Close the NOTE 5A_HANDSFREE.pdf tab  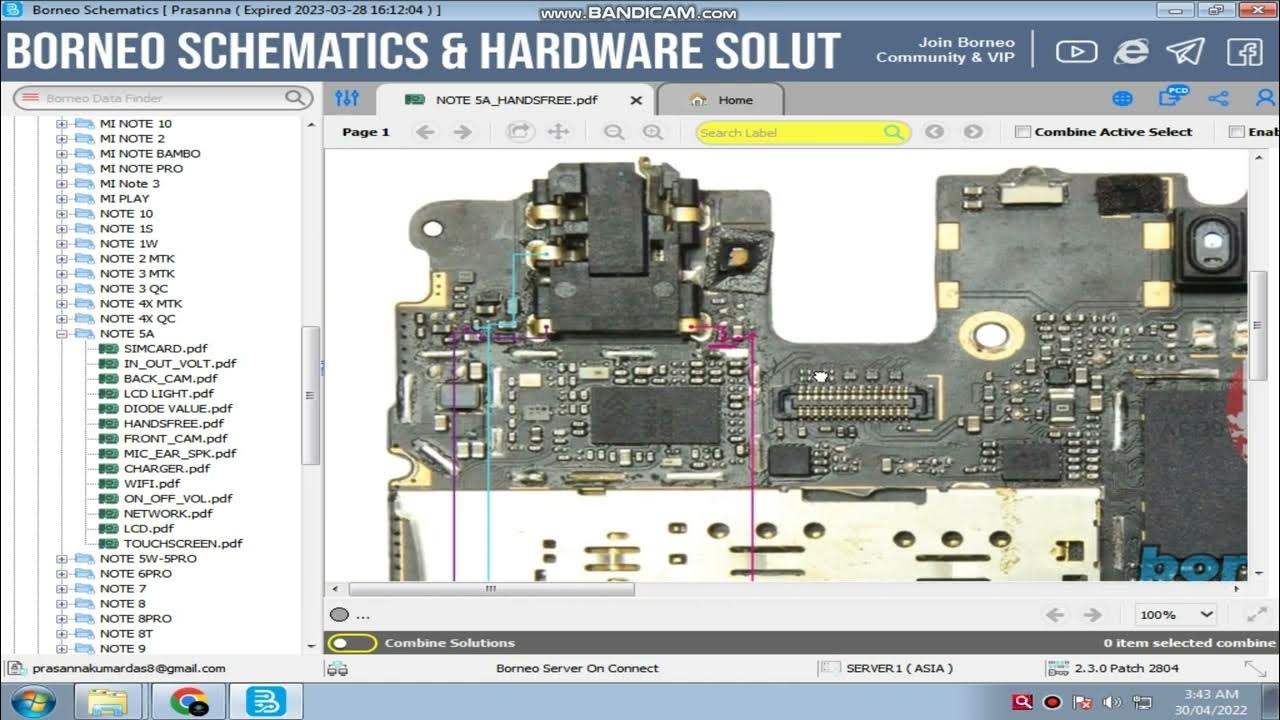pyautogui.click(x=636, y=100)
